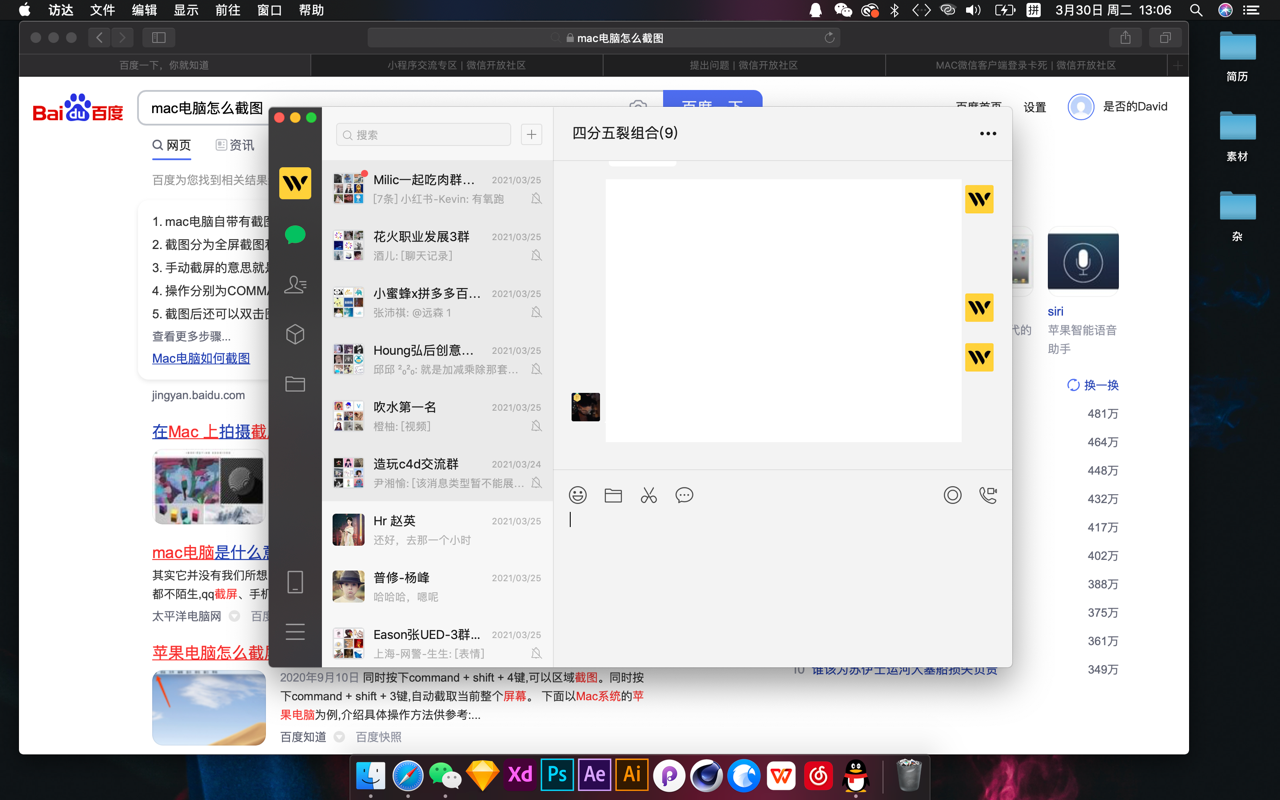Image resolution: width=1280 pixels, height=800 pixels.
Task: Click the Safari sidebar toggle button
Action: point(159,38)
